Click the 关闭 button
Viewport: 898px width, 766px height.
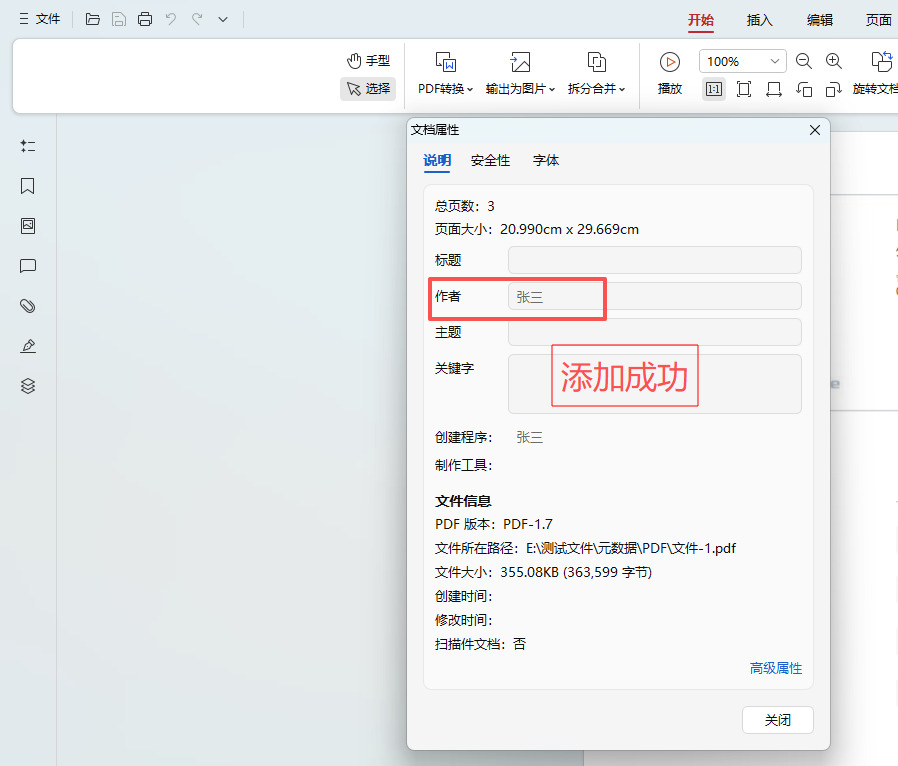[x=778, y=720]
